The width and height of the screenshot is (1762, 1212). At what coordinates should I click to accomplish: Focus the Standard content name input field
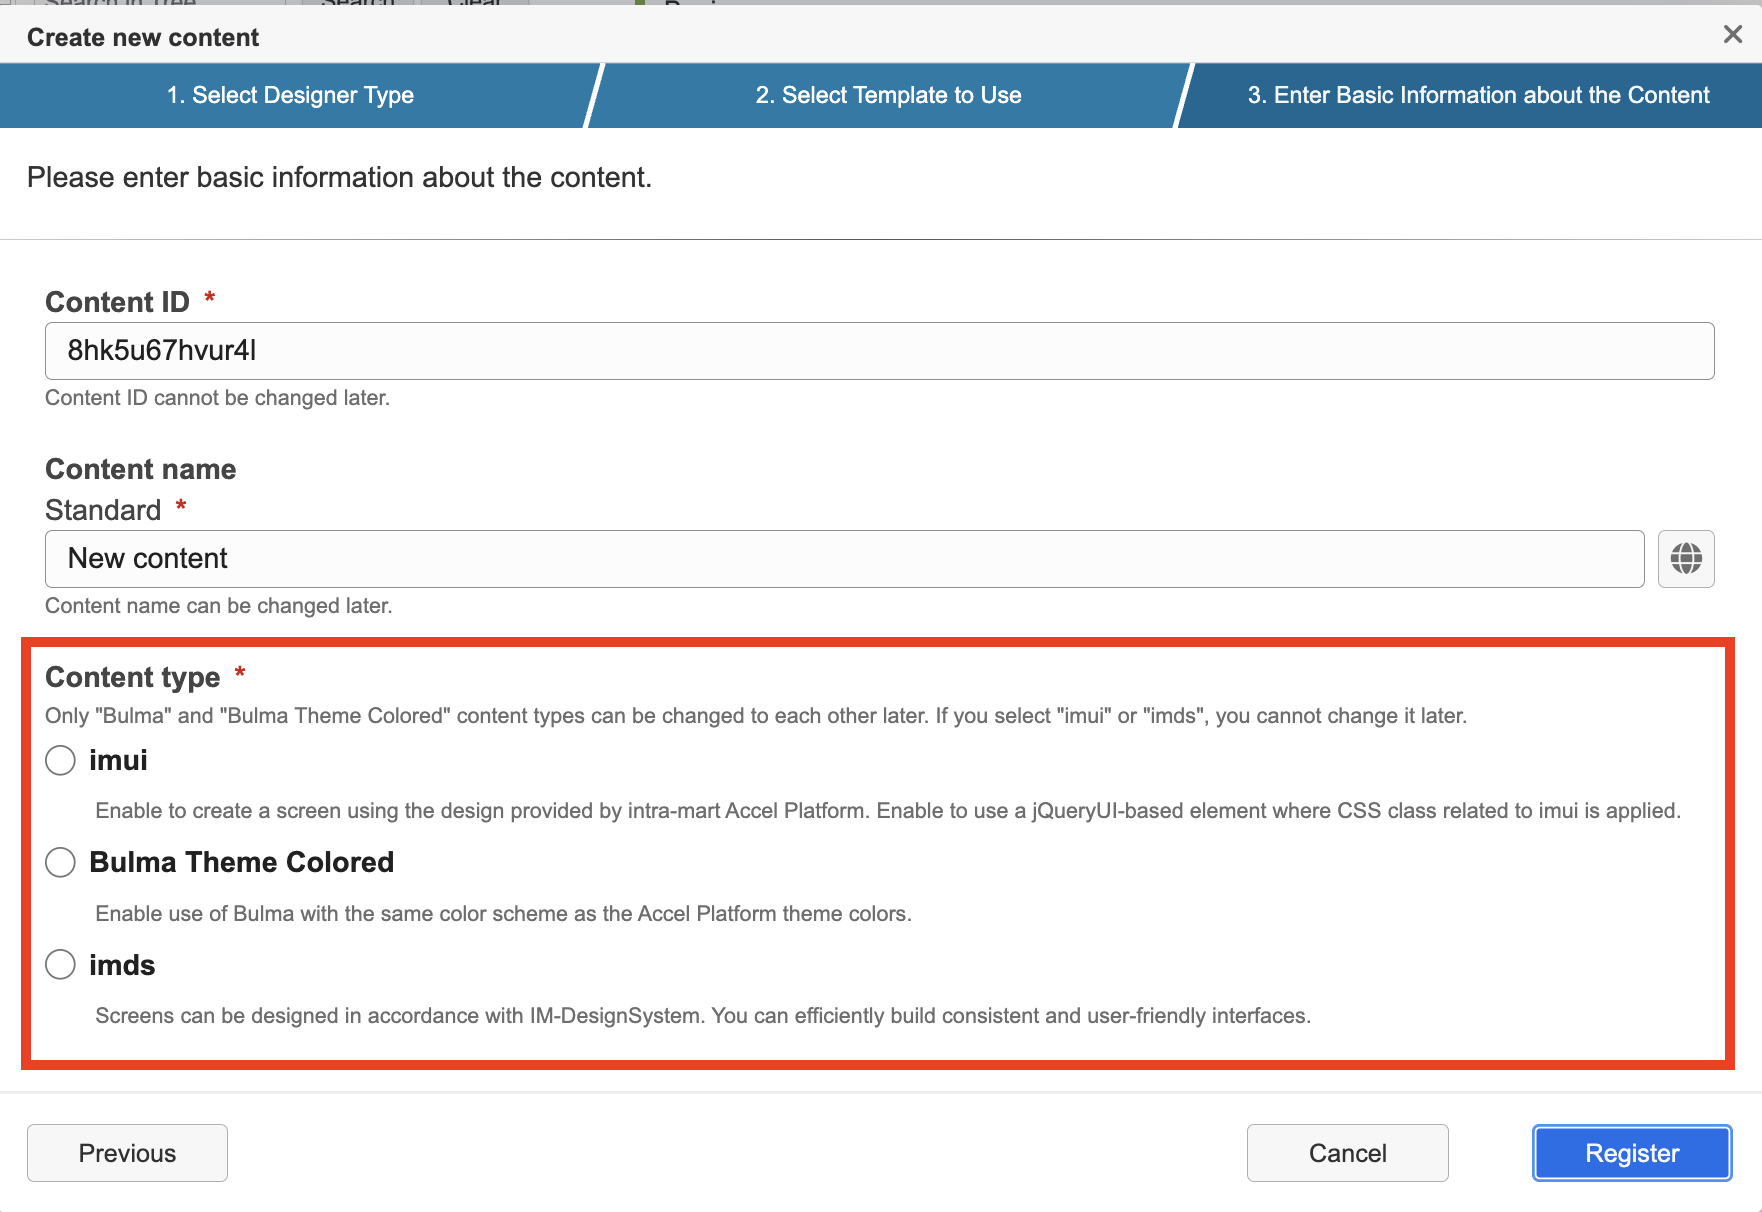844,559
